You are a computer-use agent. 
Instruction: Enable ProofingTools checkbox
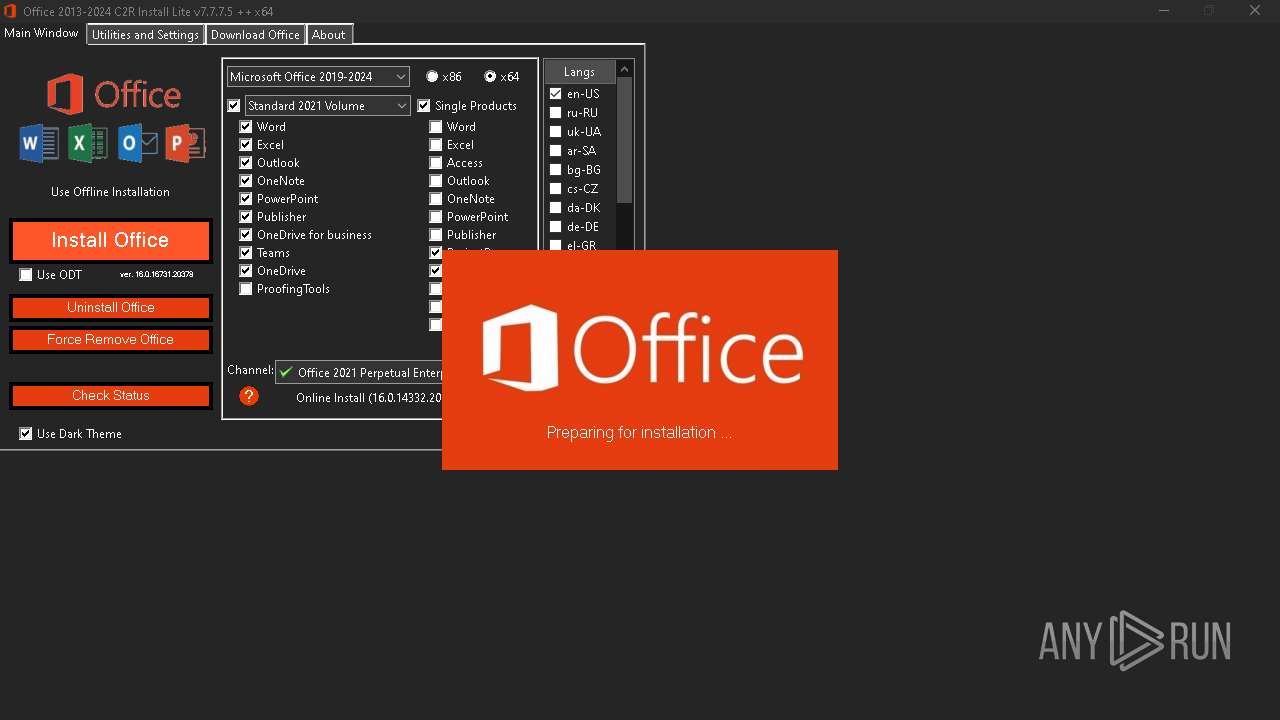(x=246, y=289)
